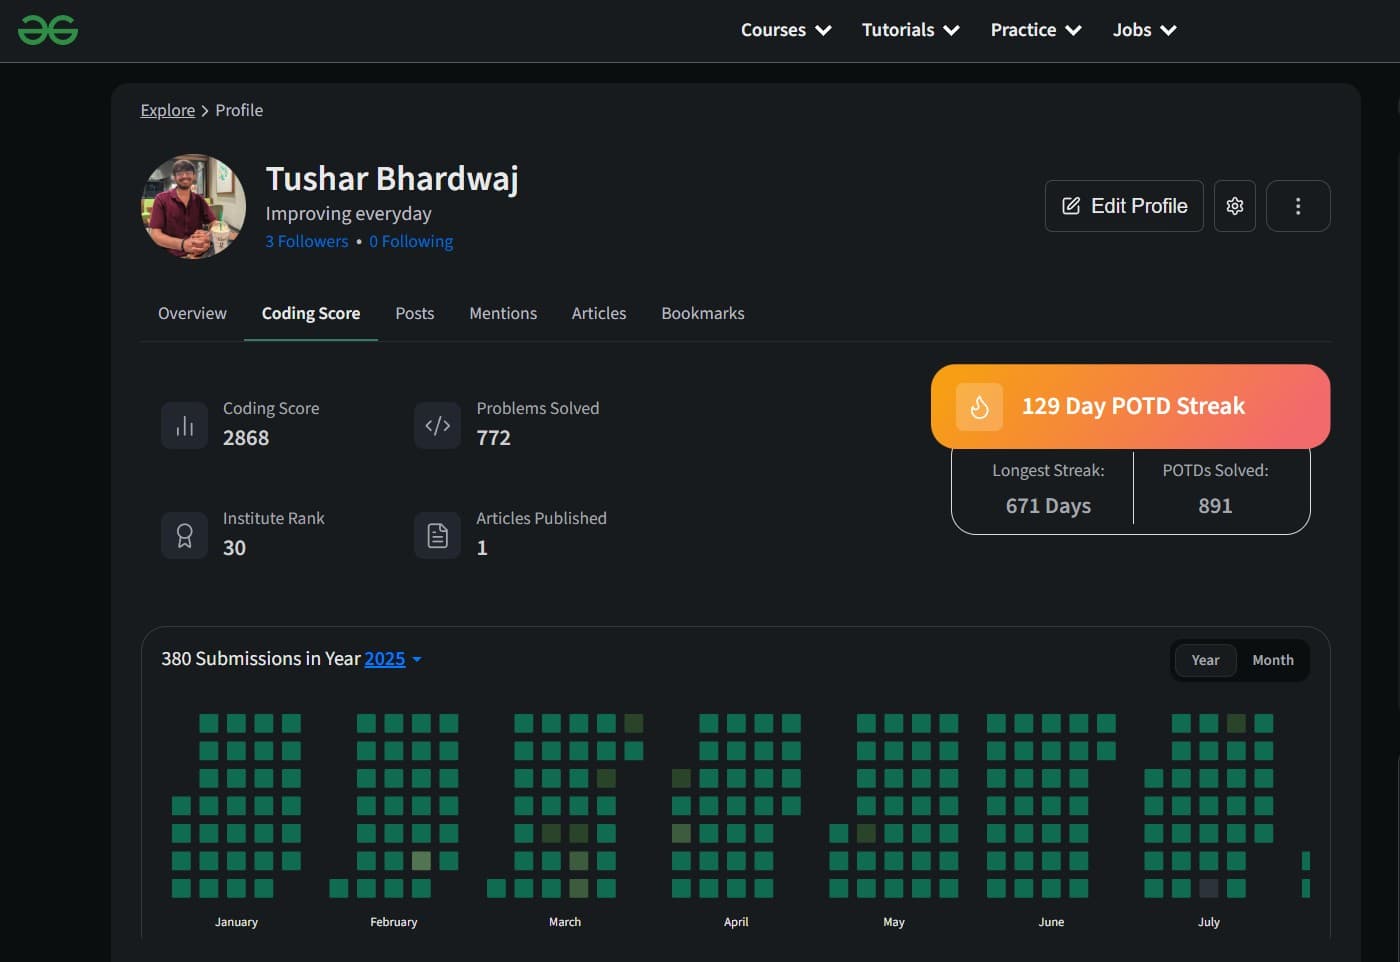Image resolution: width=1400 pixels, height=962 pixels.
Task: Click the GeeksforGeeks logo
Action: coord(48,30)
